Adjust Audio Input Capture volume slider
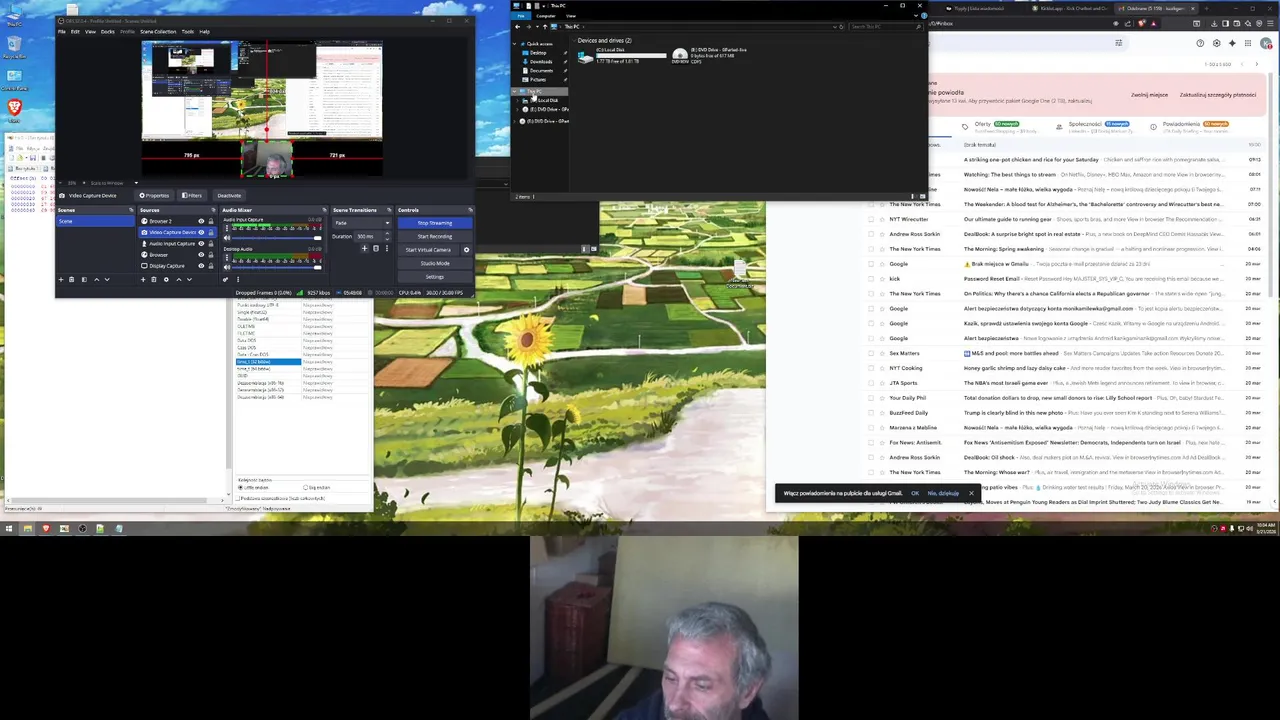This screenshot has height=720, width=1280. coord(276,238)
